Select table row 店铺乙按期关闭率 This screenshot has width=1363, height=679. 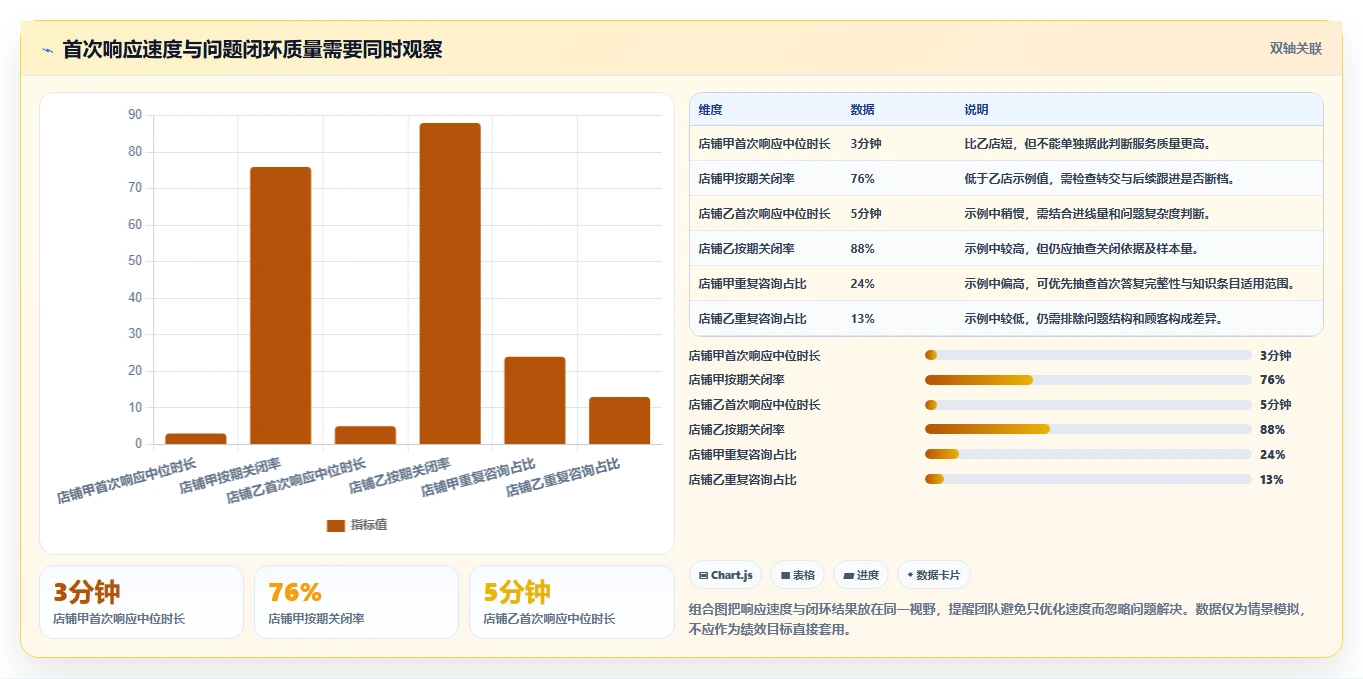pyautogui.click(x=1006, y=248)
